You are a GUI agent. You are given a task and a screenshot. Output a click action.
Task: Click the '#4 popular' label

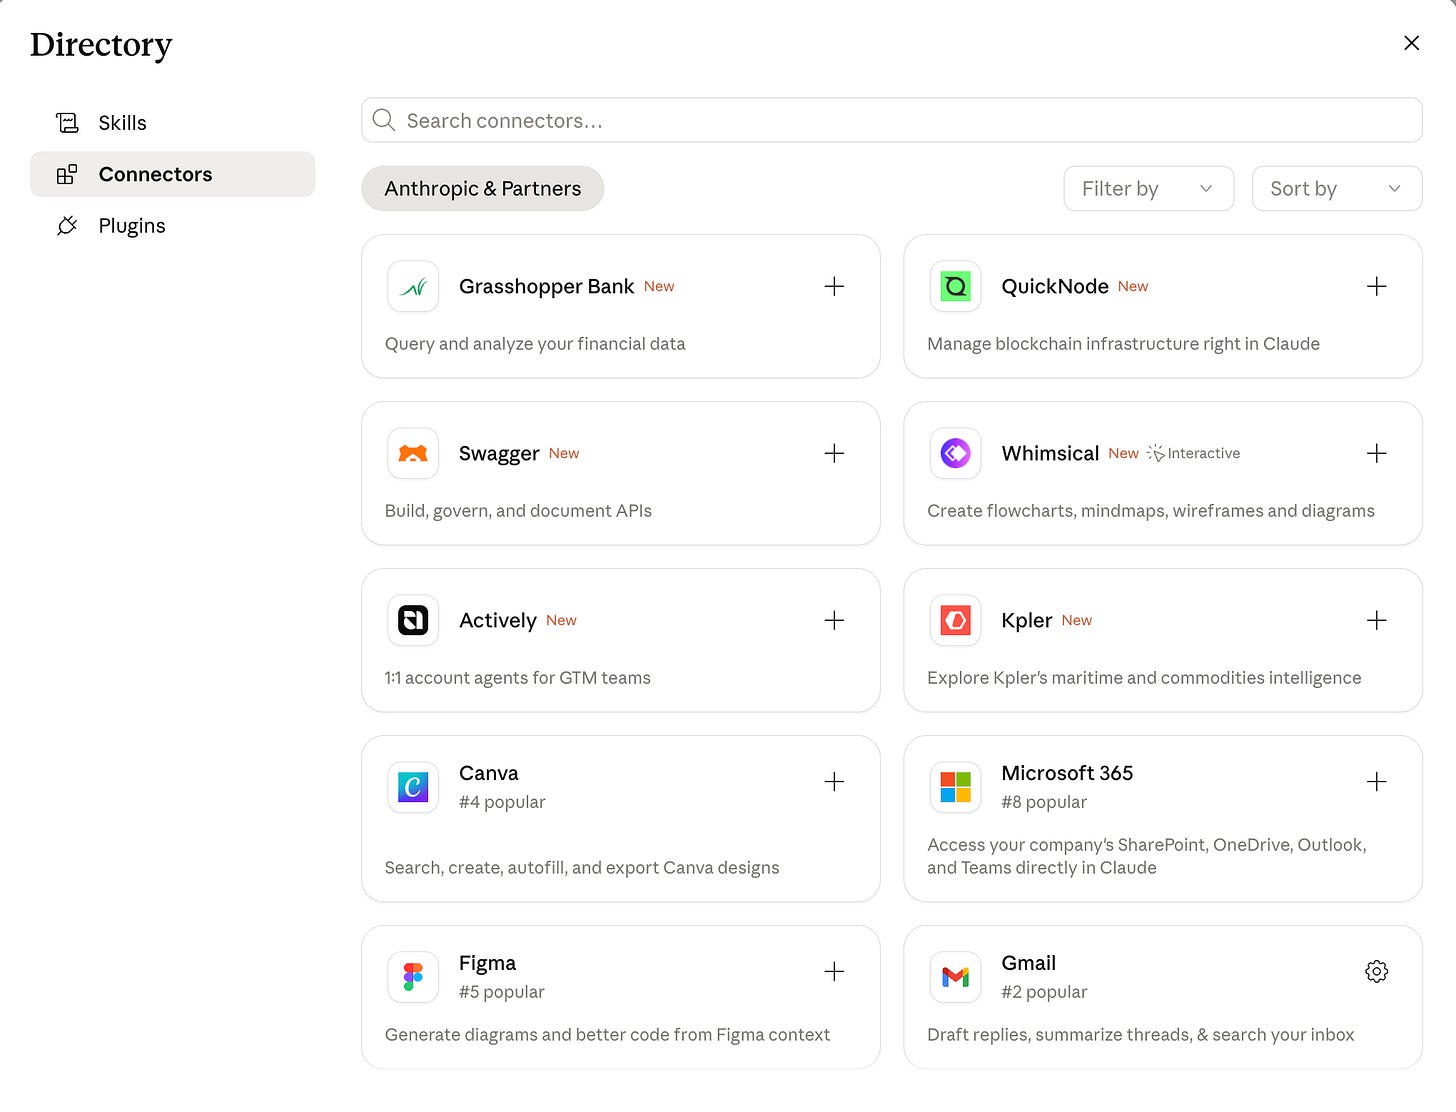tap(502, 803)
